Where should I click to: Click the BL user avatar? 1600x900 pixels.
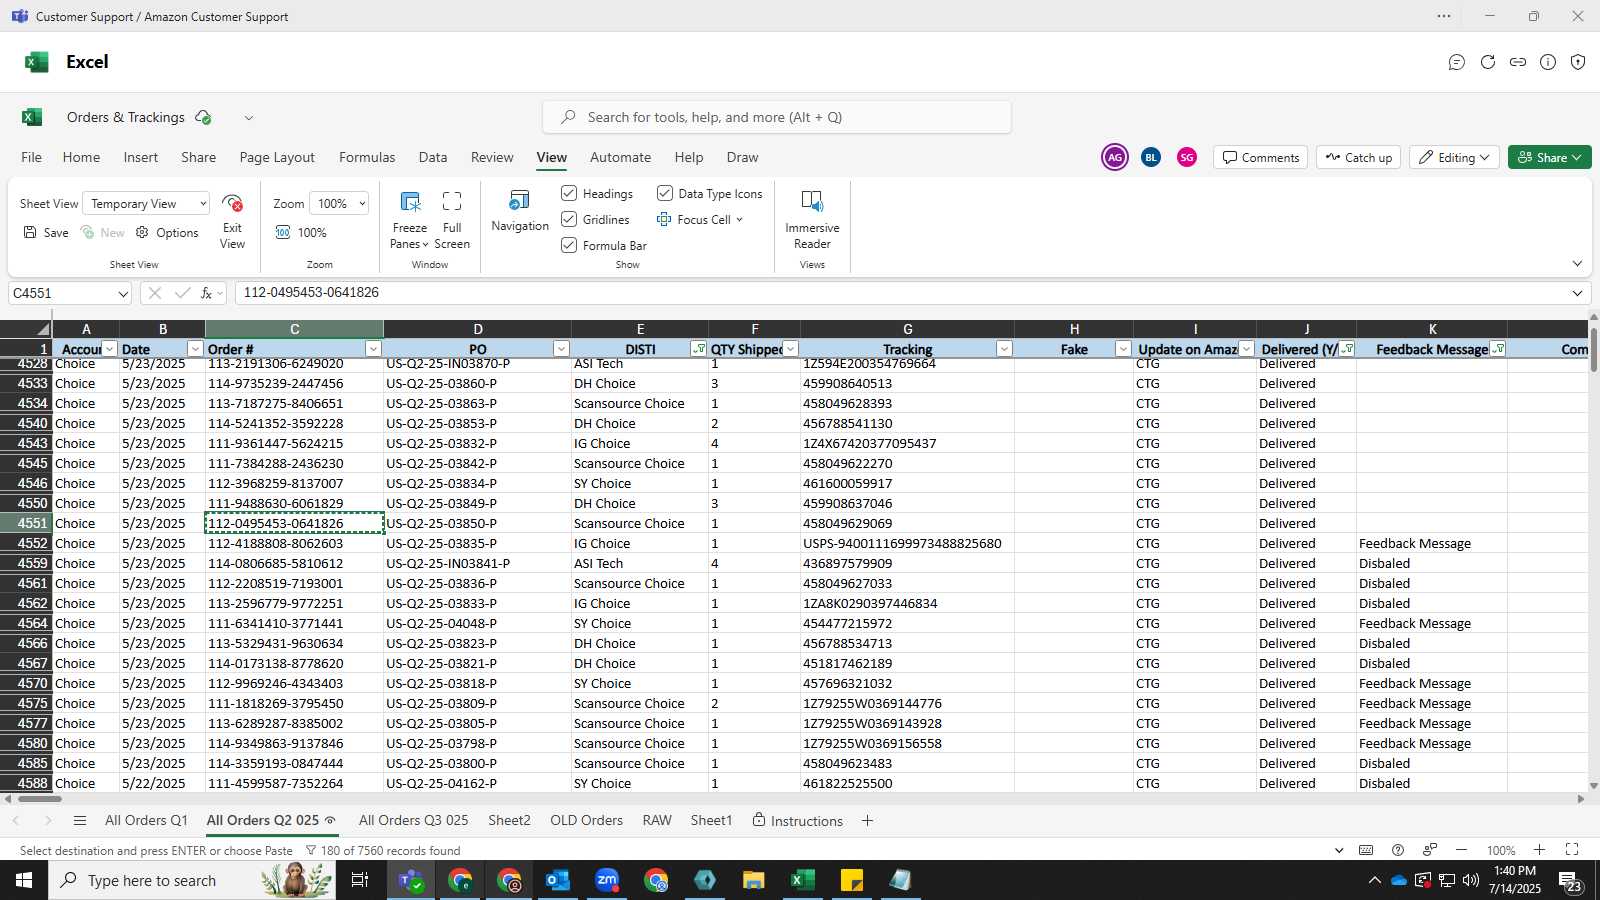click(1151, 157)
